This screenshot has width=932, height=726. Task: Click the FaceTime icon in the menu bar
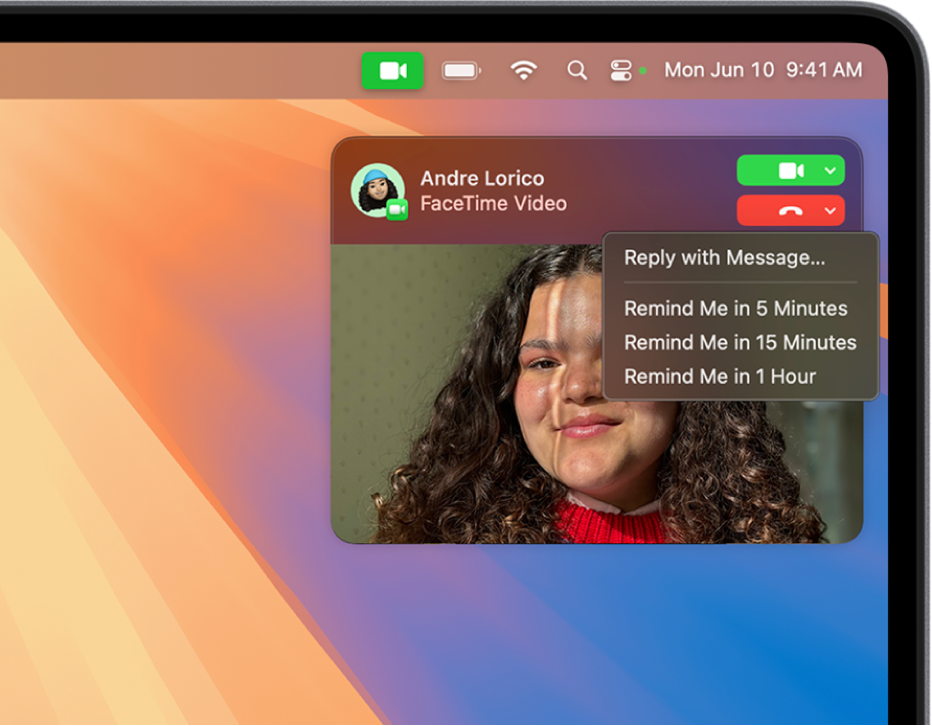(392, 71)
